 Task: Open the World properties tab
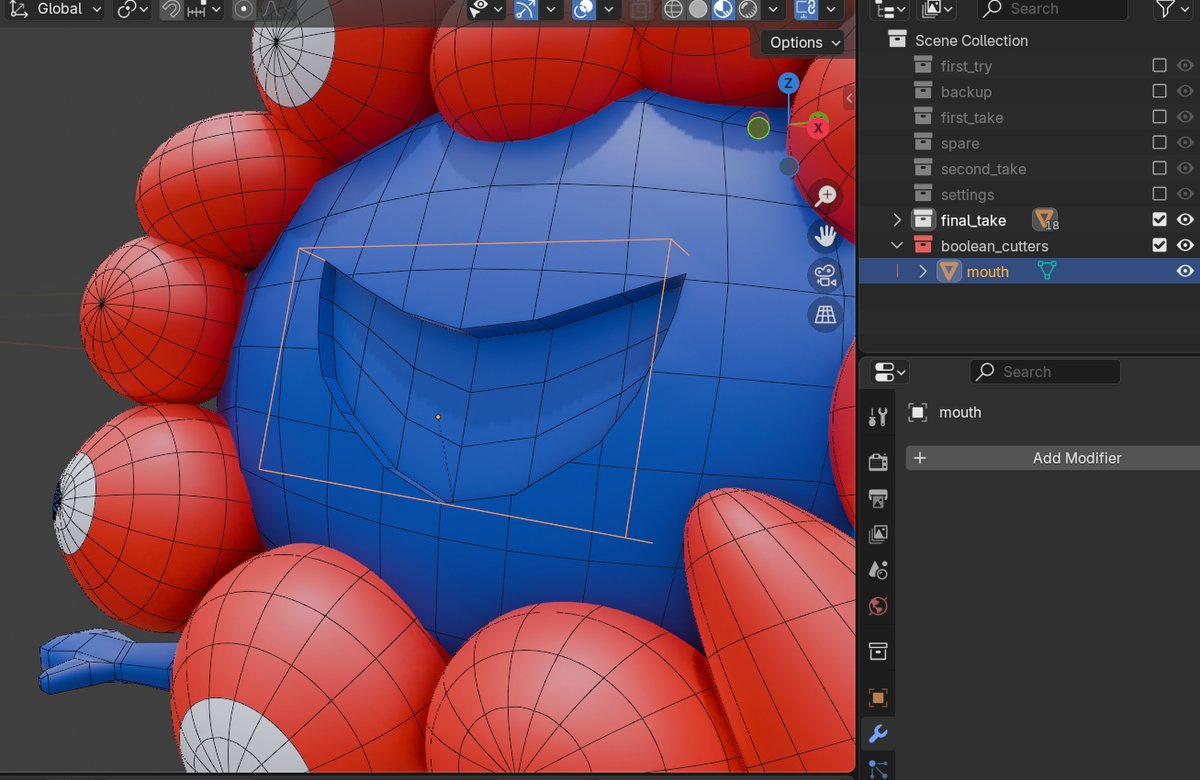878,606
